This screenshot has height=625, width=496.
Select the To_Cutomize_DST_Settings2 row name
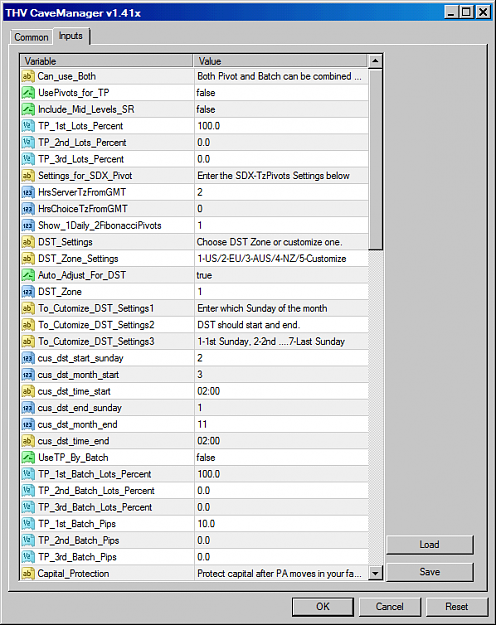[x=96, y=325]
